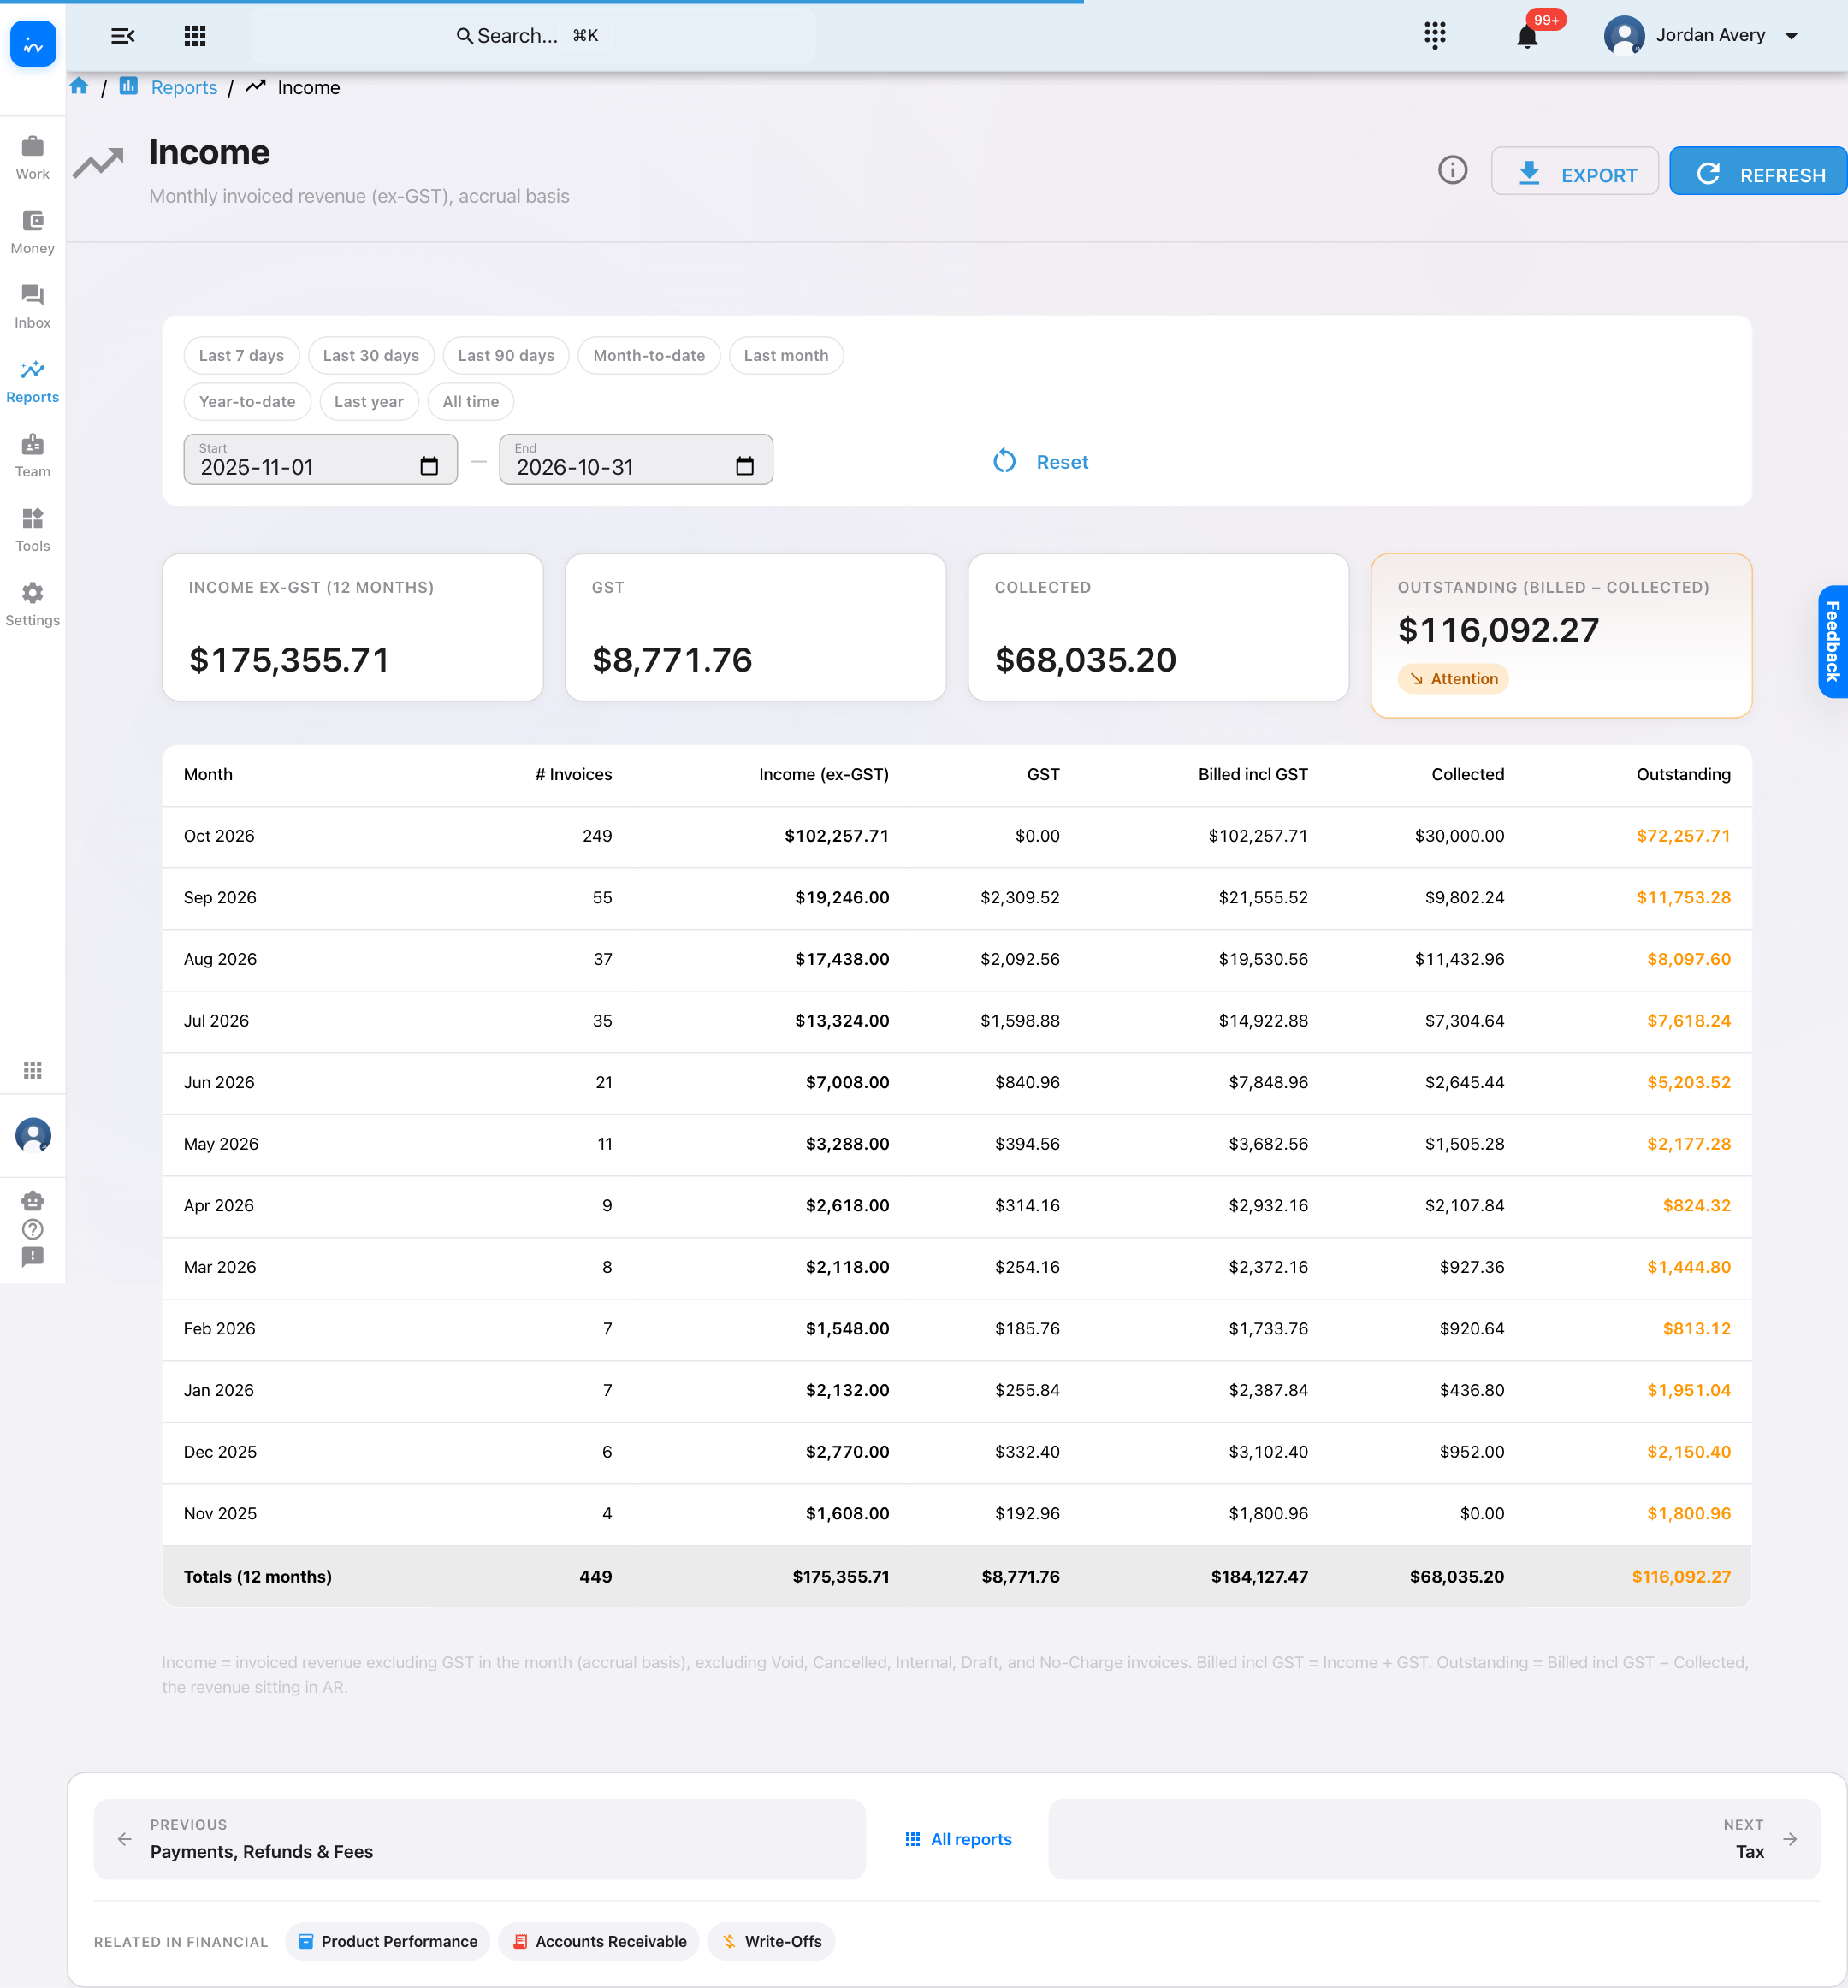The image size is (1848, 1988).
Task: Open Inbox in the sidebar
Action: click(x=33, y=307)
